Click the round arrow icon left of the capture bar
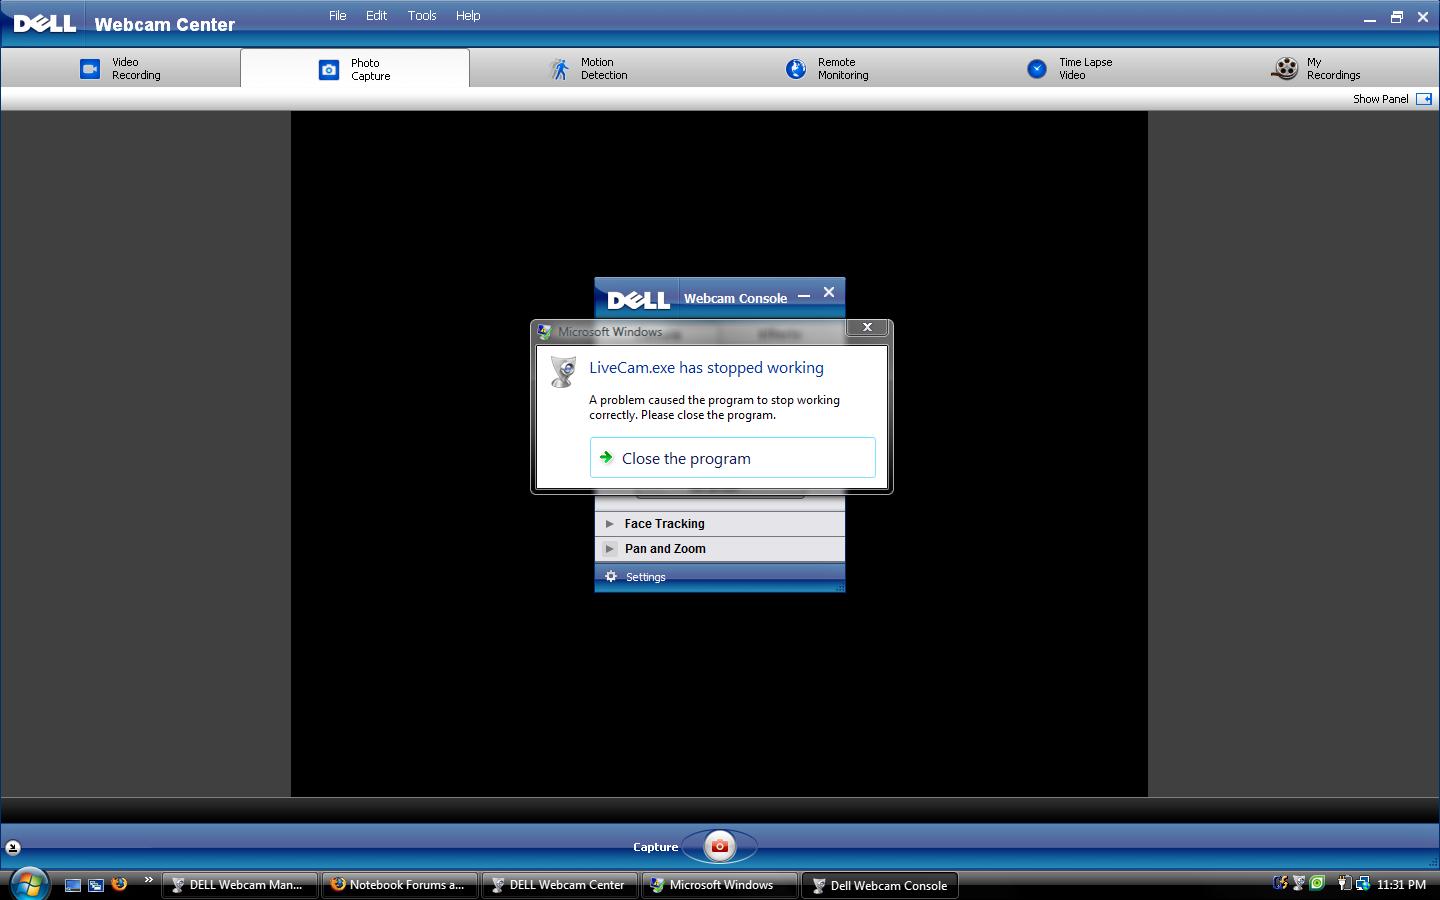 click(x=13, y=847)
